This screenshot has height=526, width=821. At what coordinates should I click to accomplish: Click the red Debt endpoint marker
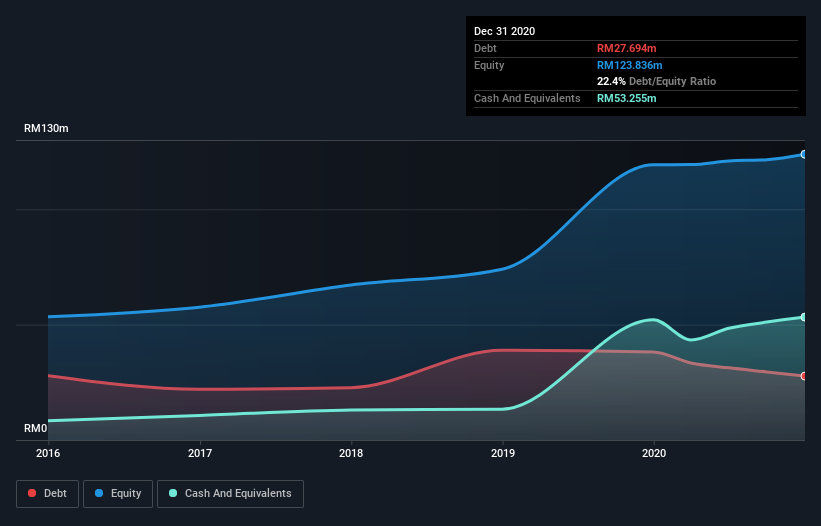point(804,376)
